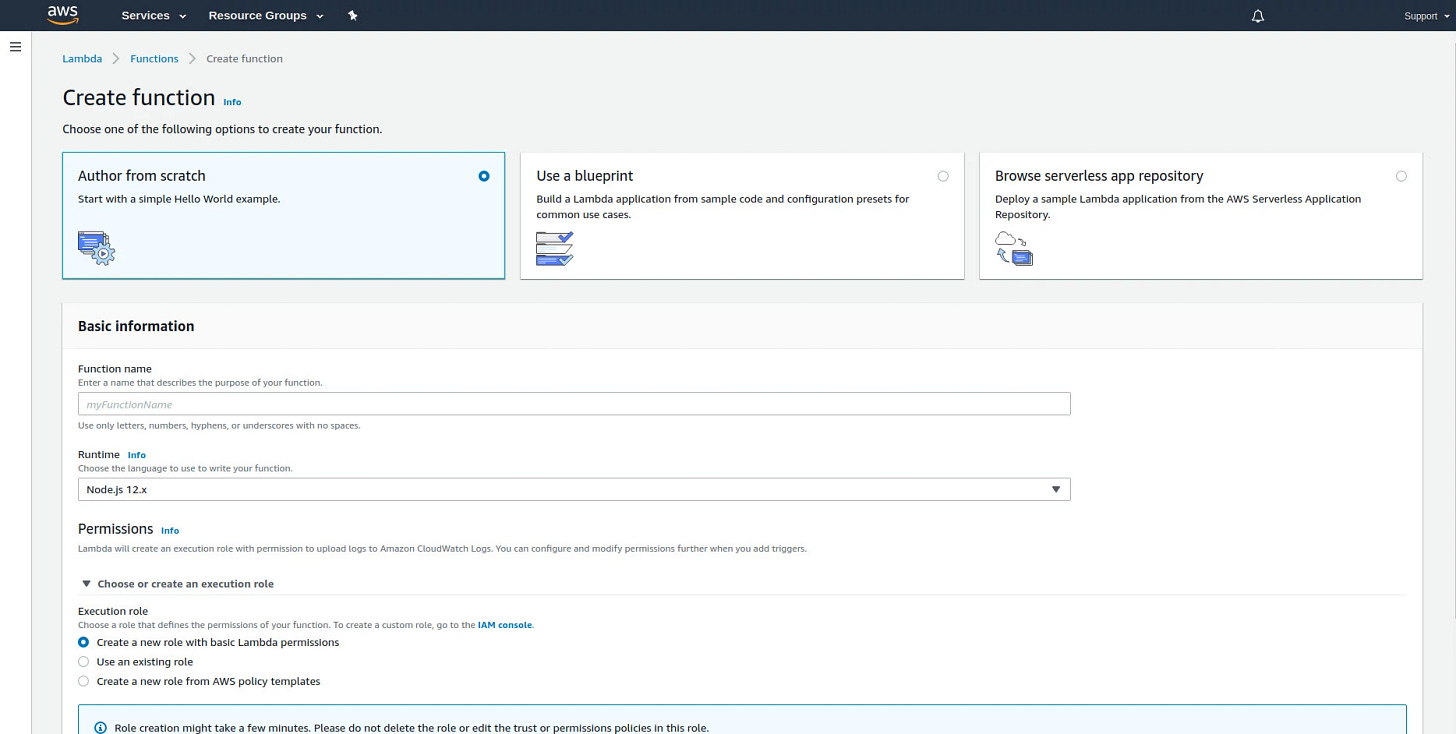Click the info circle on role creation notice

coord(99,726)
